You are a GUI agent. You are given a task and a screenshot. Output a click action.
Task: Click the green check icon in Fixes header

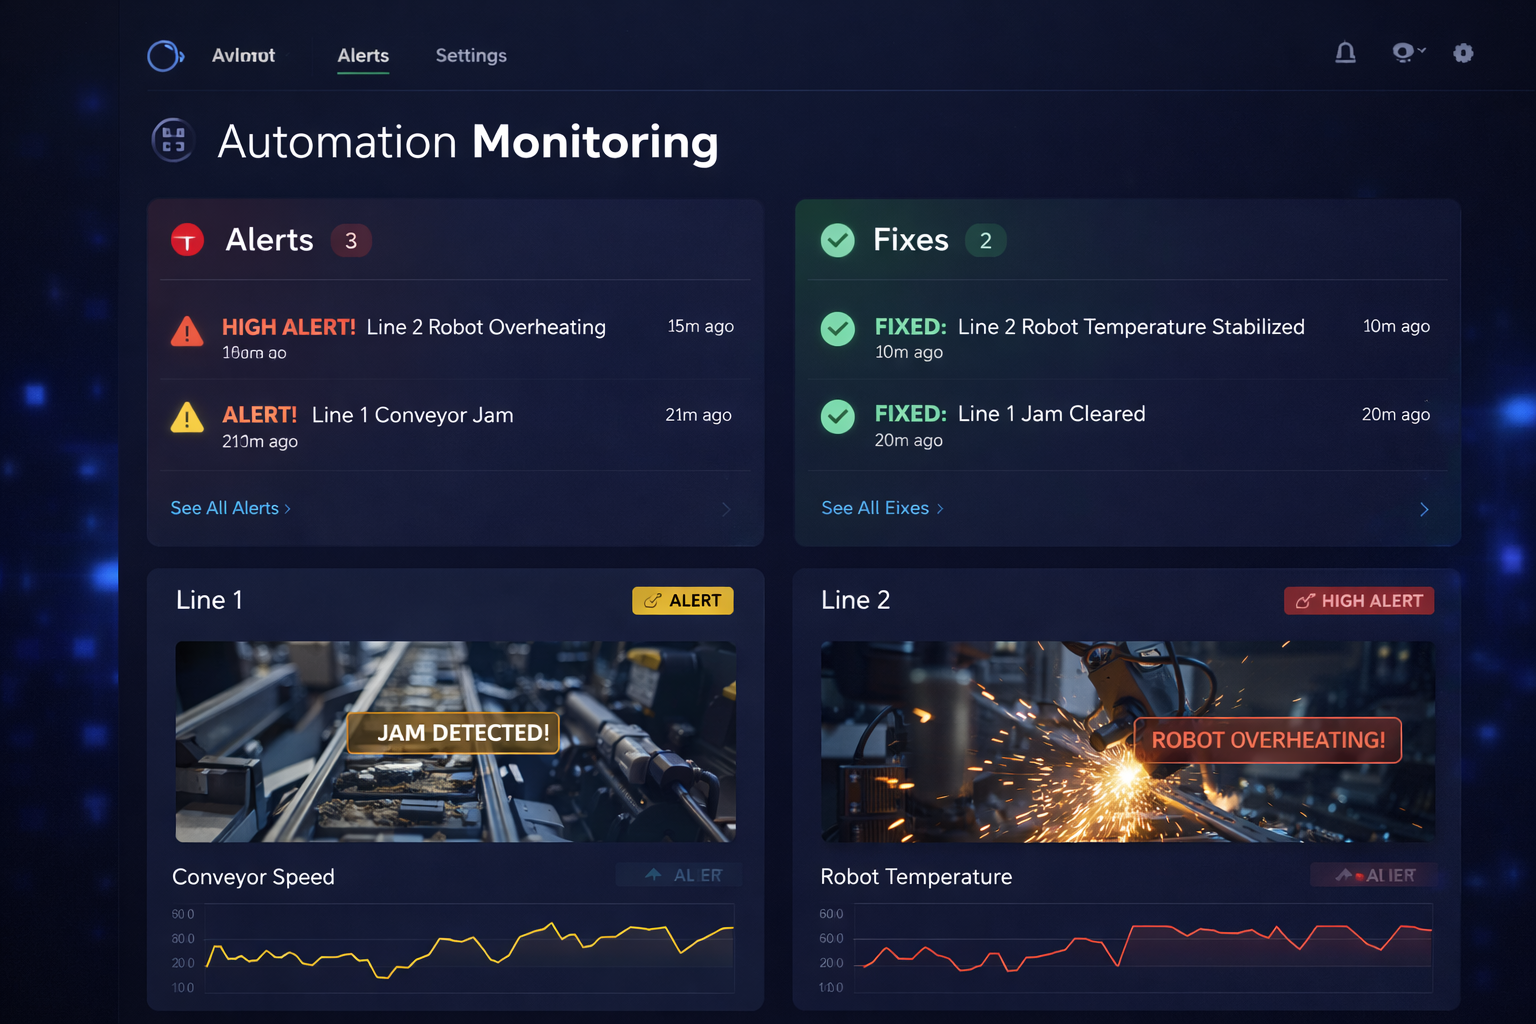[x=837, y=240]
